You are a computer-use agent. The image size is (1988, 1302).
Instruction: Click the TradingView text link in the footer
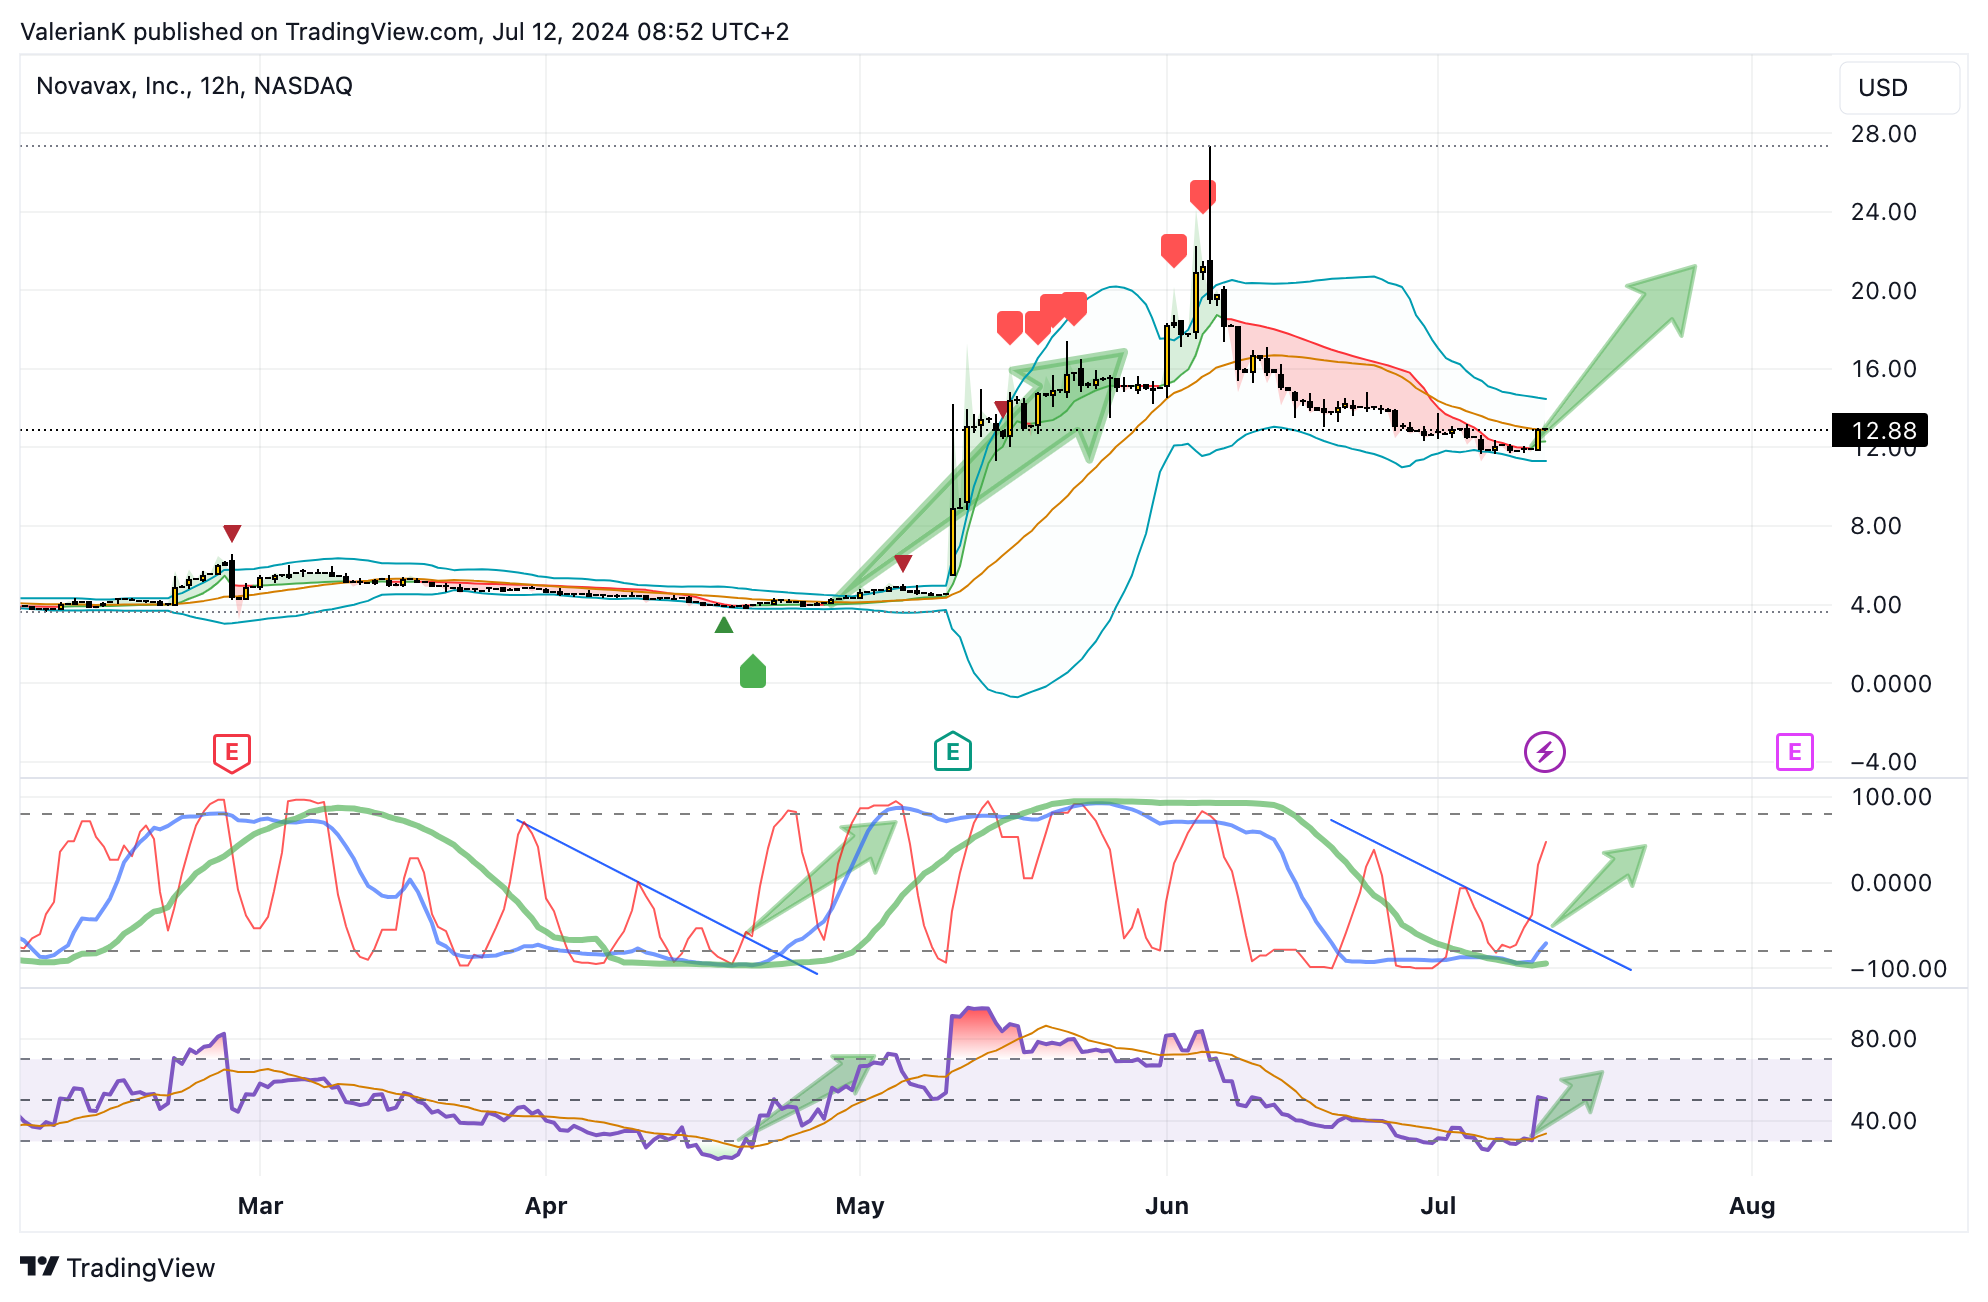[x=141, y=1268]
